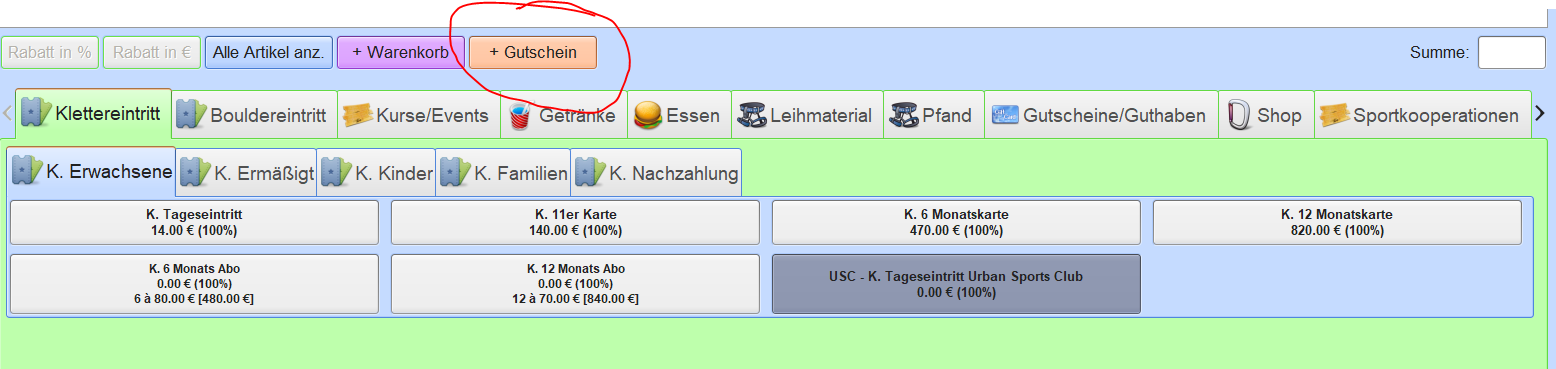Open Shop carabiner icon
The image size is (1556, 369).
[x=1238, y=116]
